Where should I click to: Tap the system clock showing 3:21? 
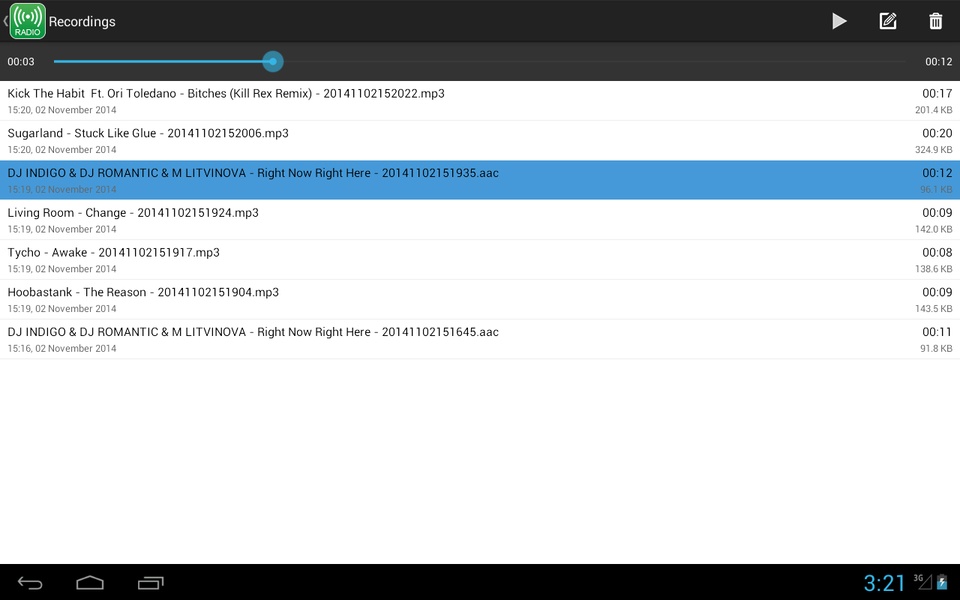tap(884, 583)
